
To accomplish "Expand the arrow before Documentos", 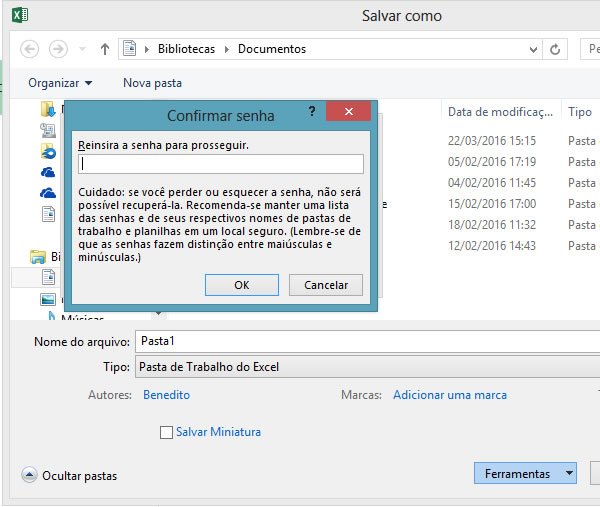I will coord(227,49).
